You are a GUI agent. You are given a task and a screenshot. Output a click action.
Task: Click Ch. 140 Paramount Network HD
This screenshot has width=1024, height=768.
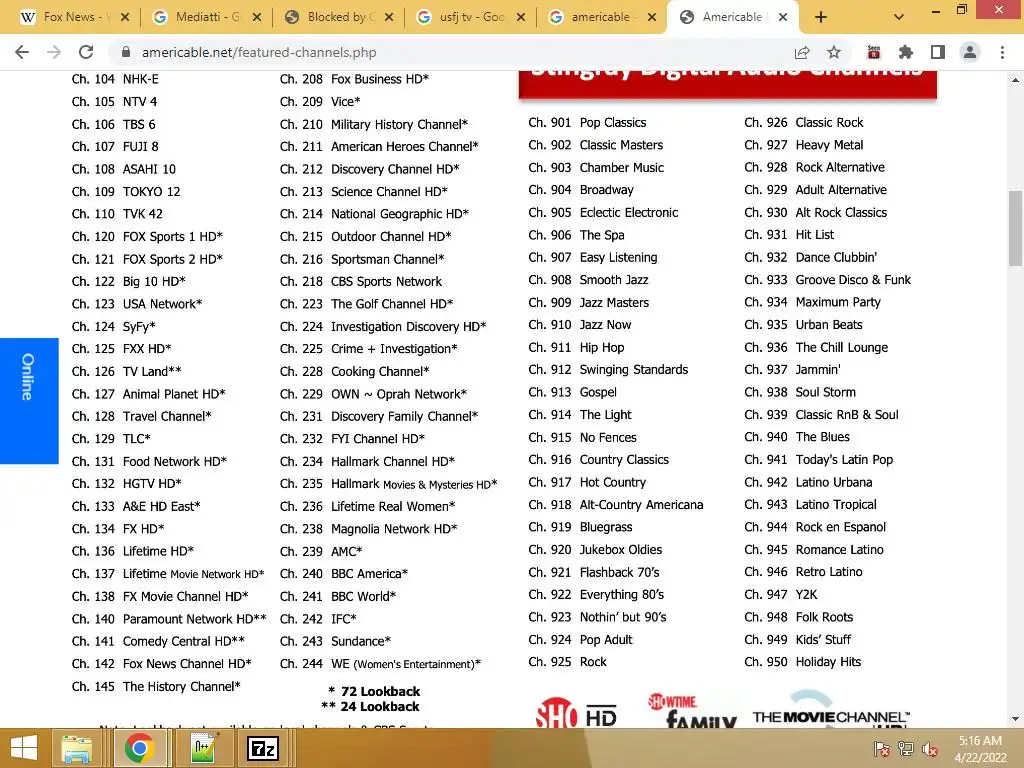pos(169,618)
